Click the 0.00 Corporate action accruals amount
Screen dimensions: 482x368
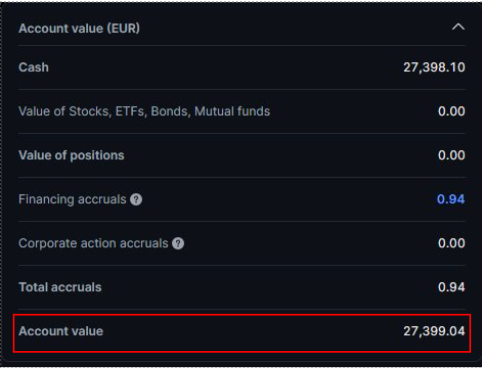(451, 243)
